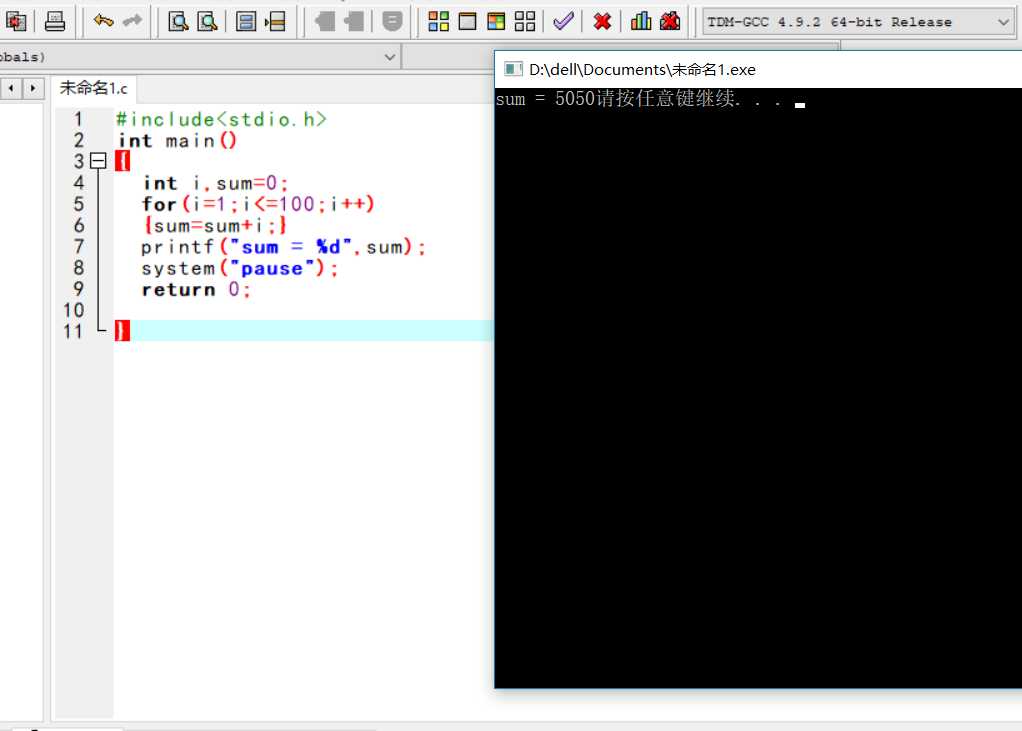
Task: Click the system("pause") line
Action: pos(240,268)
